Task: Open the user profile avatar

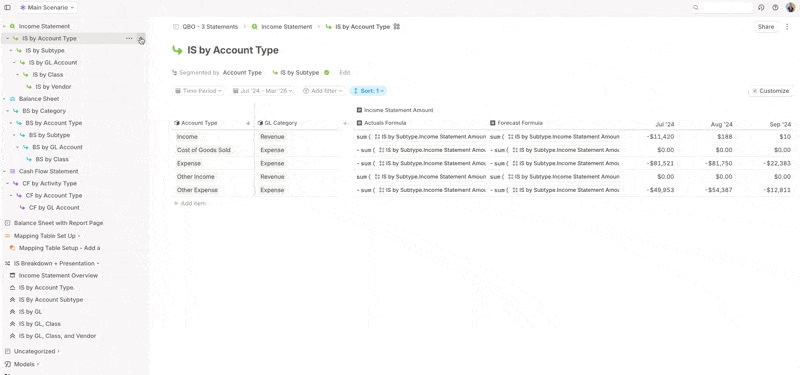Action: [790, 7]
